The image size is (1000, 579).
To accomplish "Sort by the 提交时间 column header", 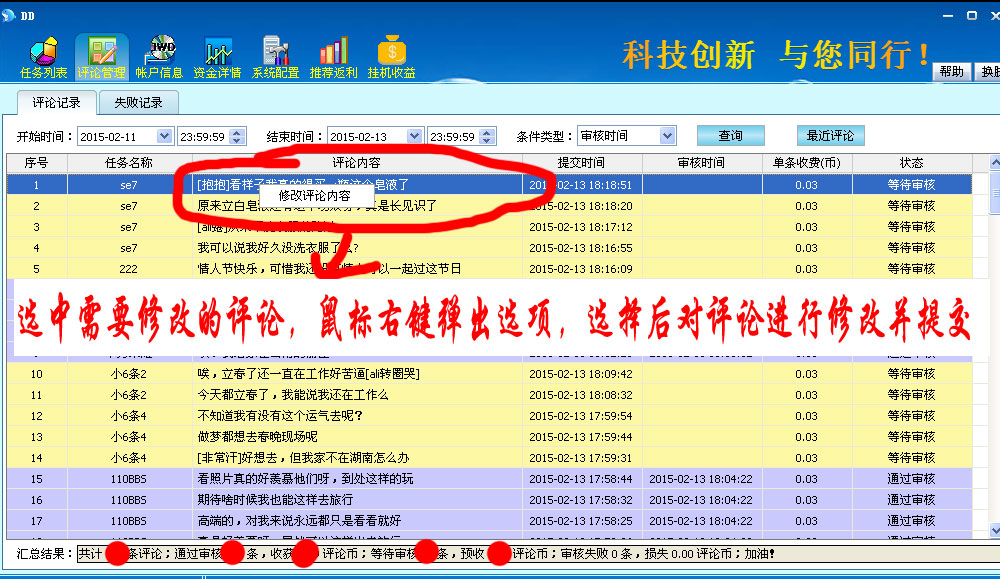I will 582,163.
